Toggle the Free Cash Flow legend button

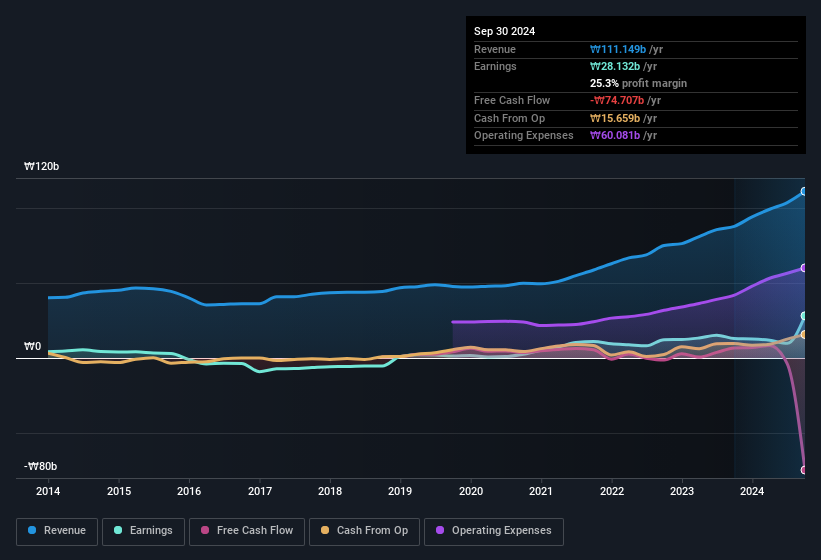click(247, 531)
